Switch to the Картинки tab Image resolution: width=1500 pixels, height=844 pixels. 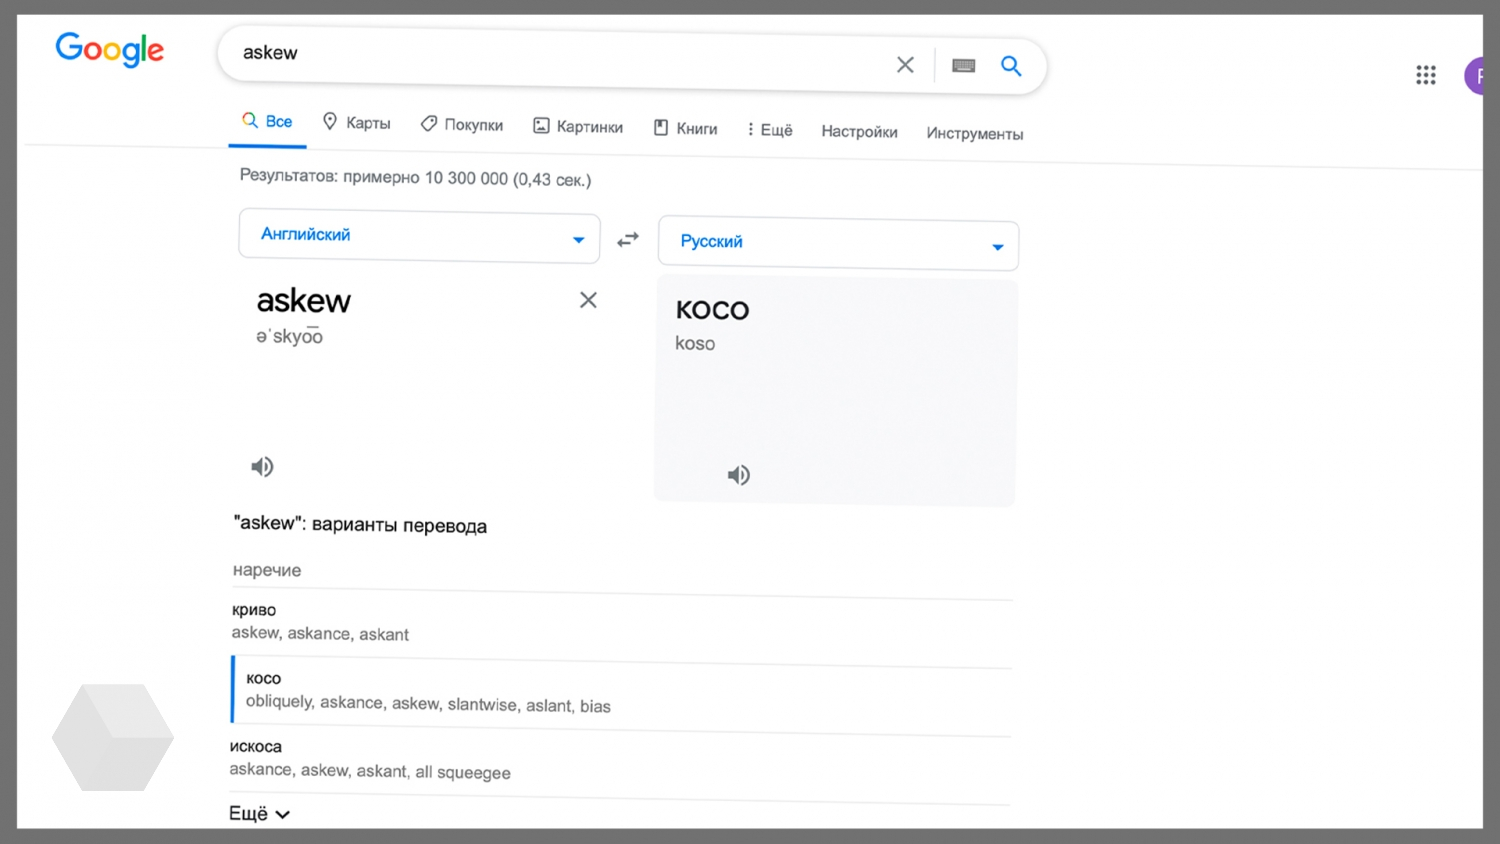click(578, 126)
